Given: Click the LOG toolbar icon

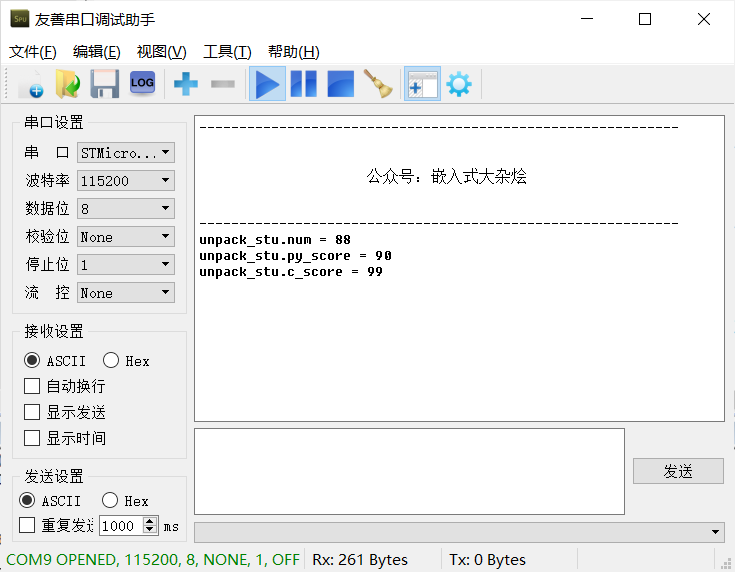Looking at the screenshot, I should [x=142, y=83].
